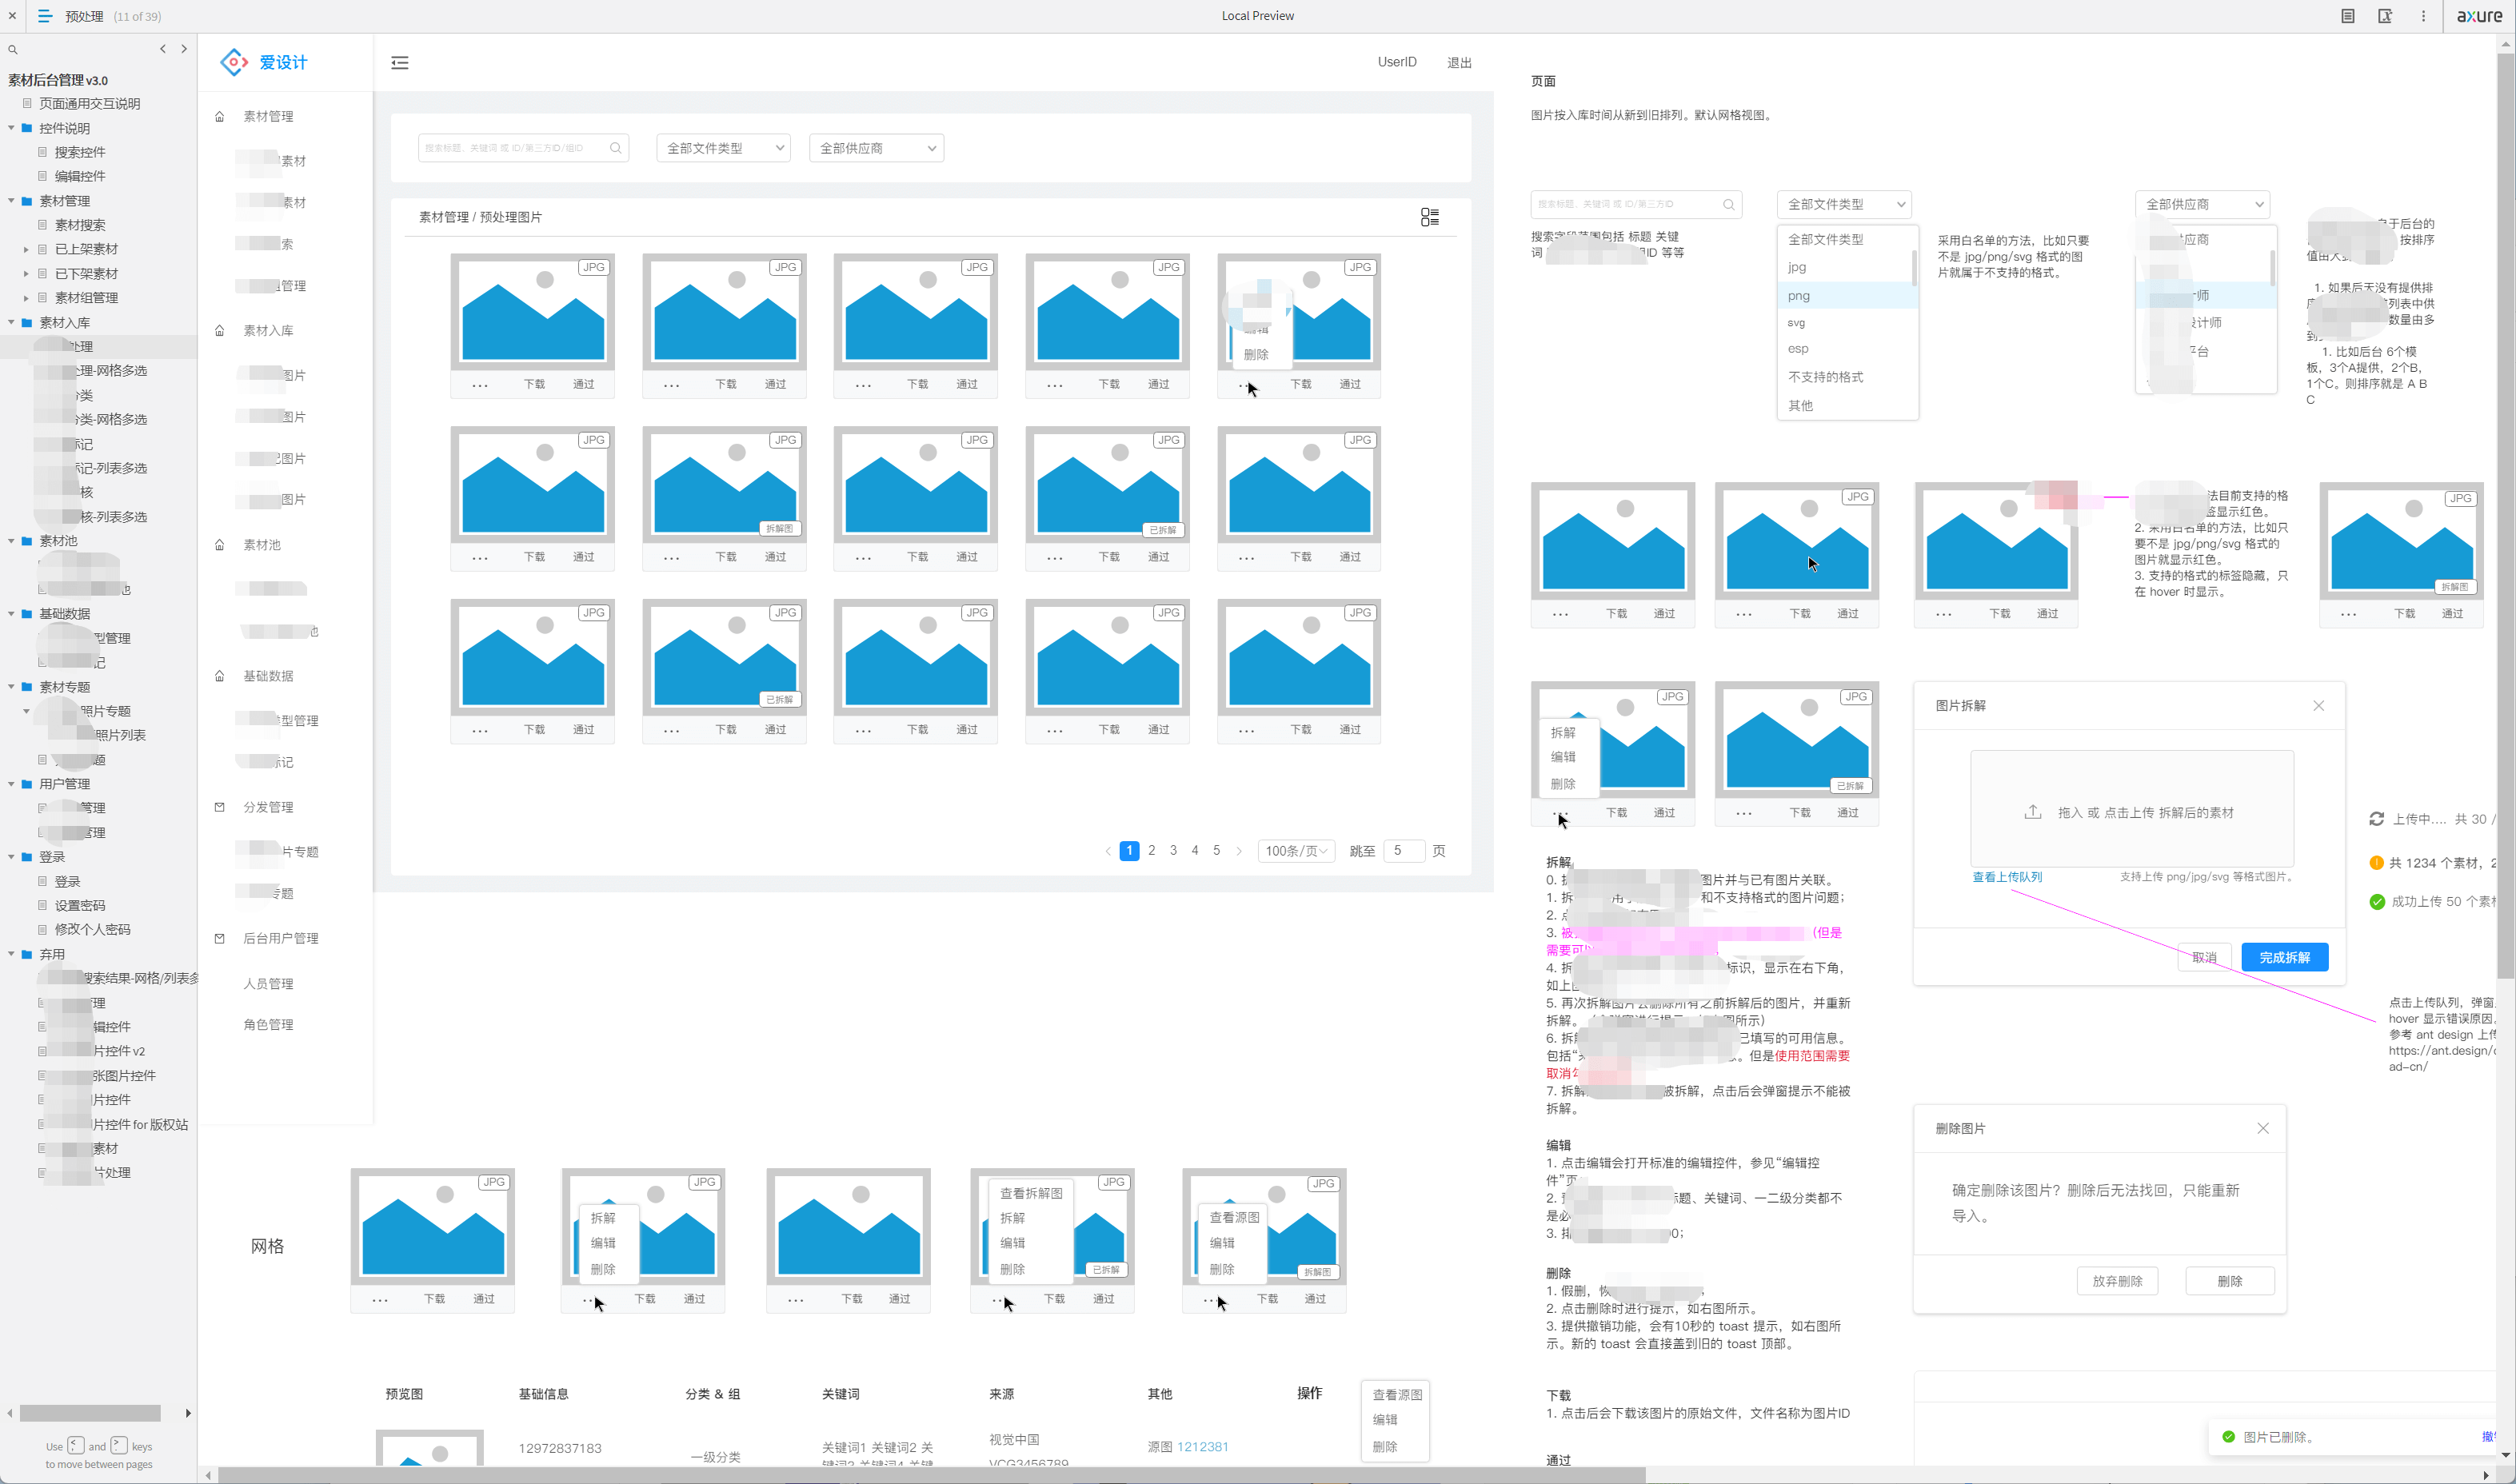Open the 100条/页 page size dropdown
This screenshot has height=1484, width=2516.
1295,851
